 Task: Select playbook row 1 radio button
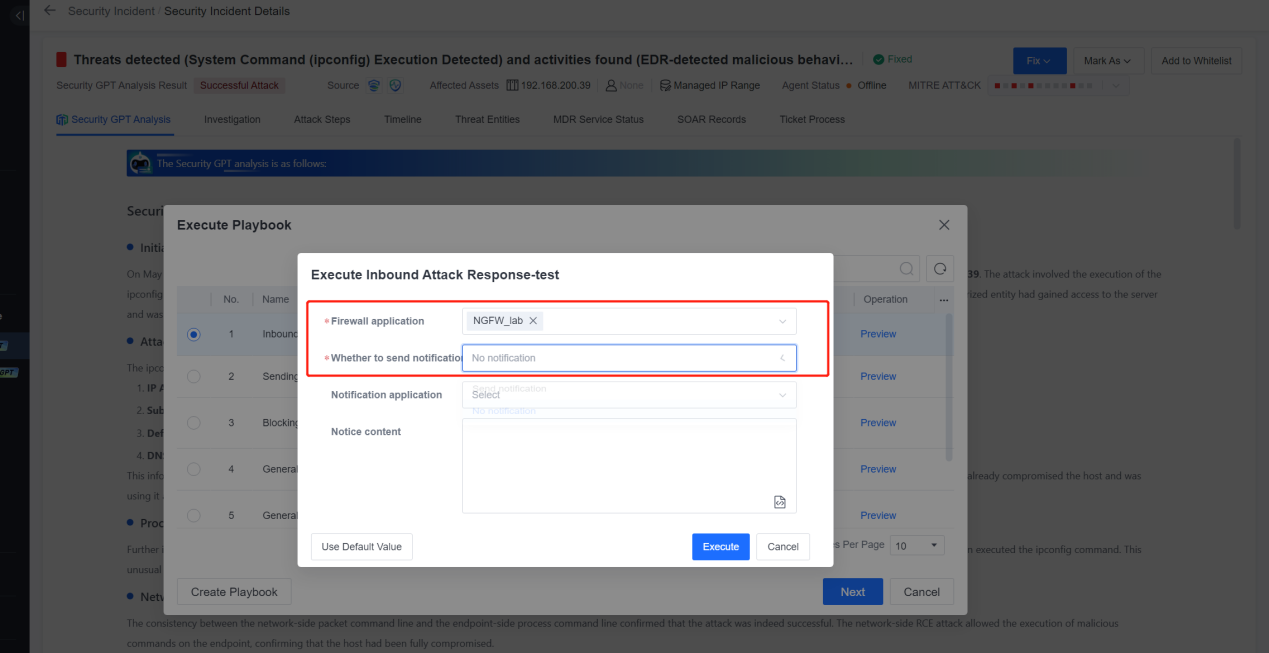click(x=194, y=334)
